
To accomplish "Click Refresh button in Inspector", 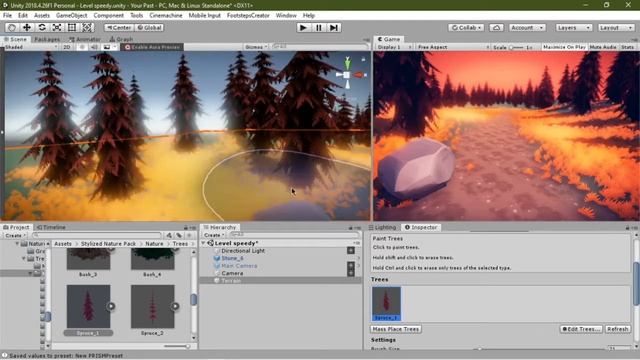I will click(618, 329).
